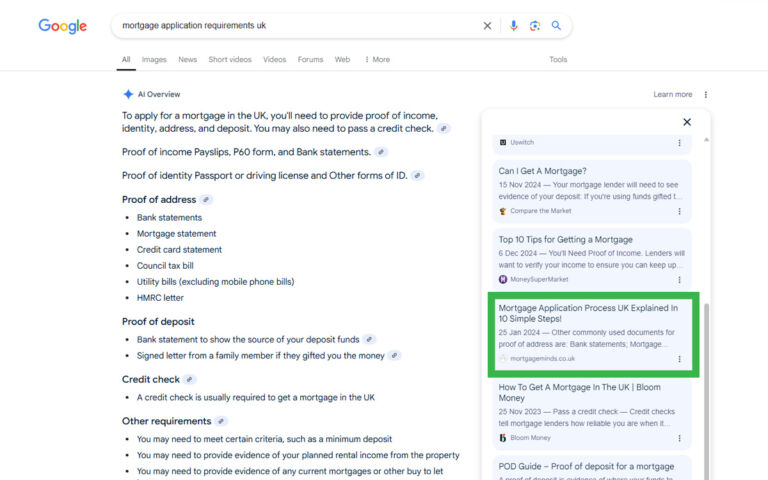Close the sources side panel
Image resolution: width=768 pixels, height=480 pixels.
(x=687, y=122)
